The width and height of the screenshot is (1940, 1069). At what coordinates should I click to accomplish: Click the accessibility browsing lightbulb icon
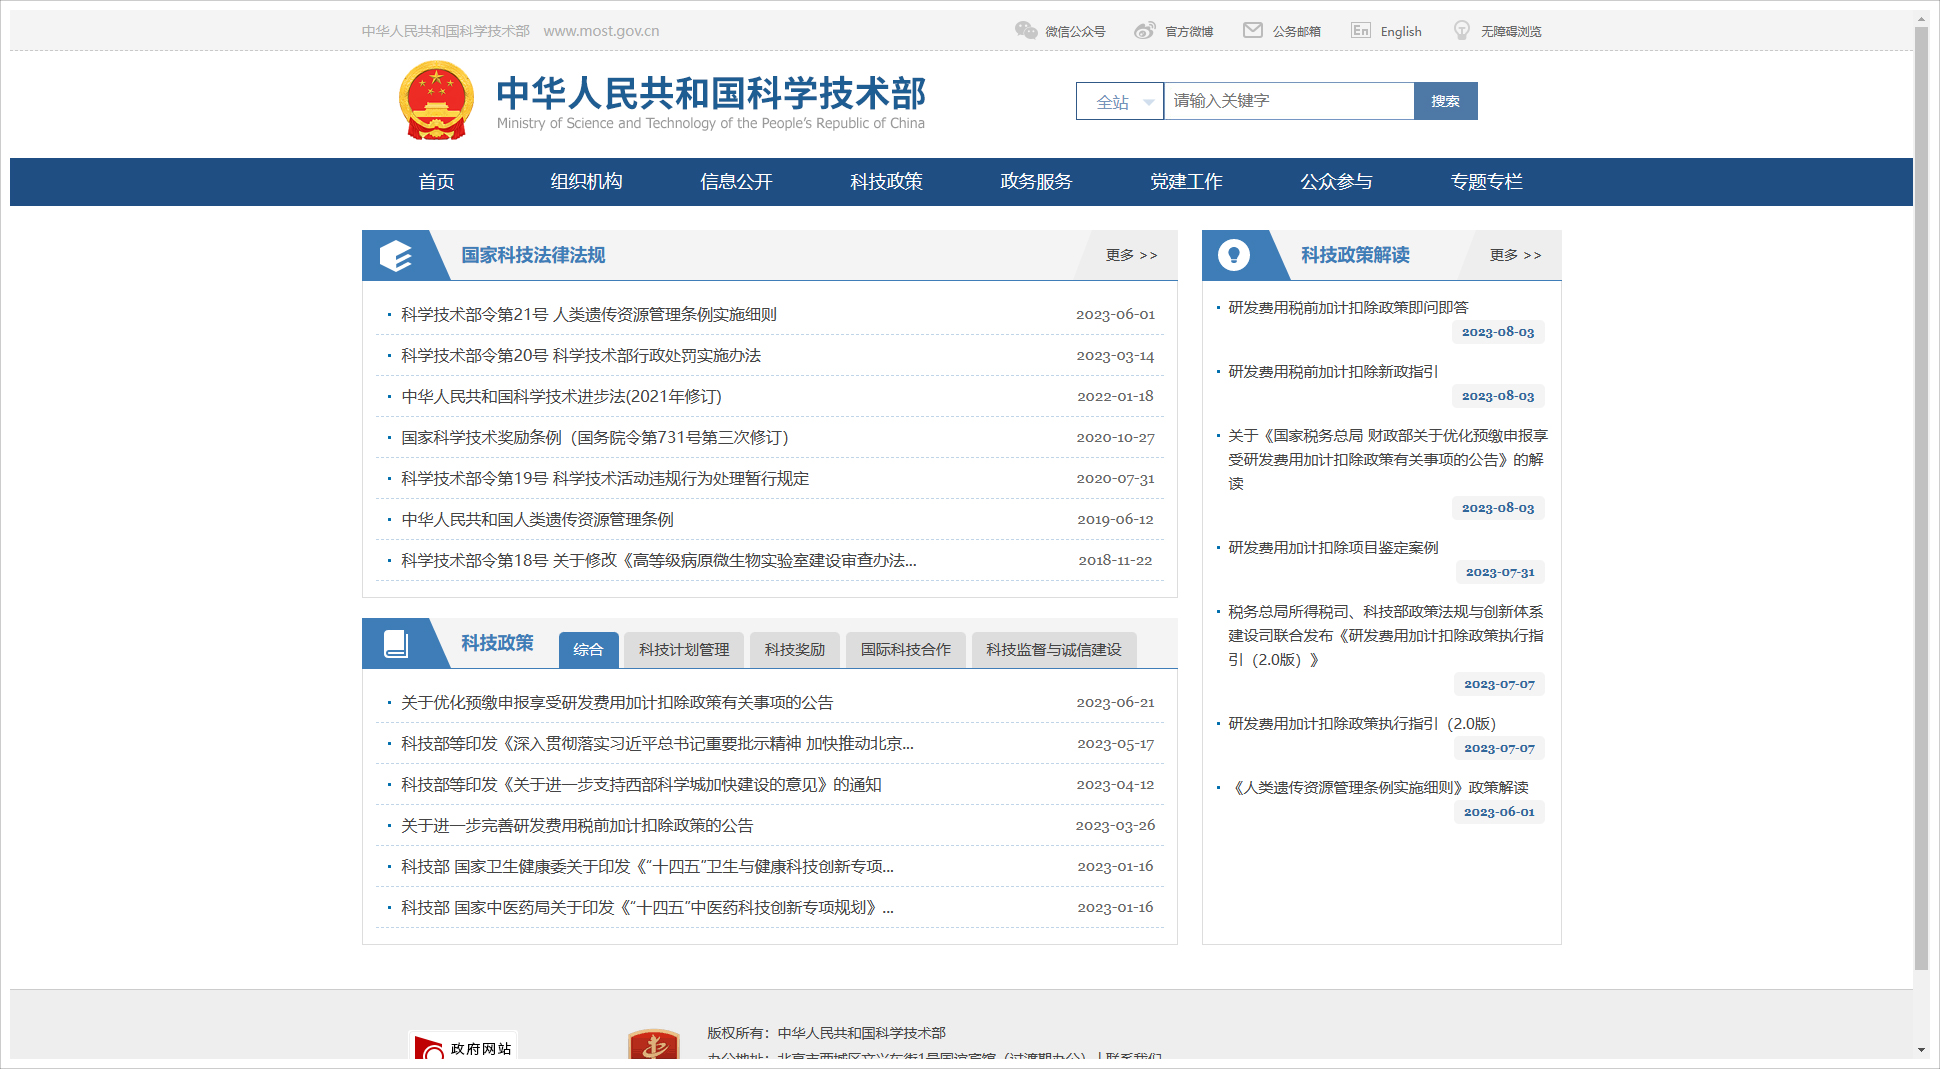point(1462,31)
